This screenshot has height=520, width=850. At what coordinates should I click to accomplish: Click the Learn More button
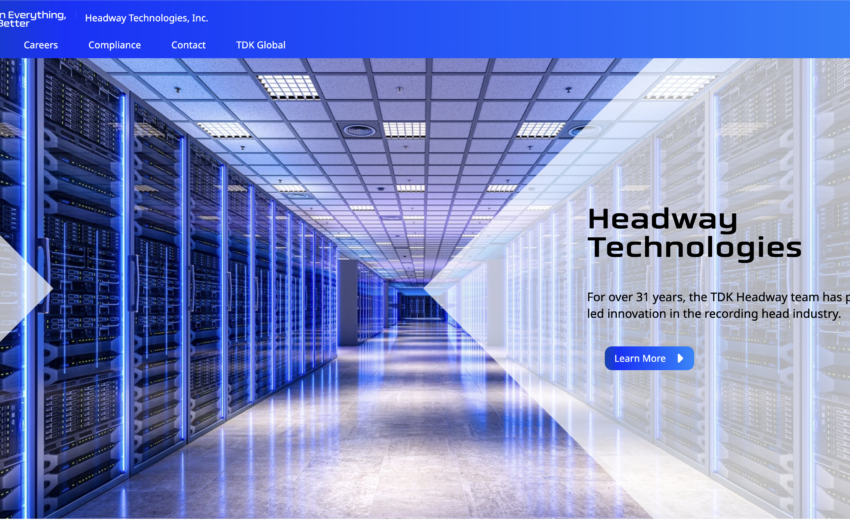point(649,358)
